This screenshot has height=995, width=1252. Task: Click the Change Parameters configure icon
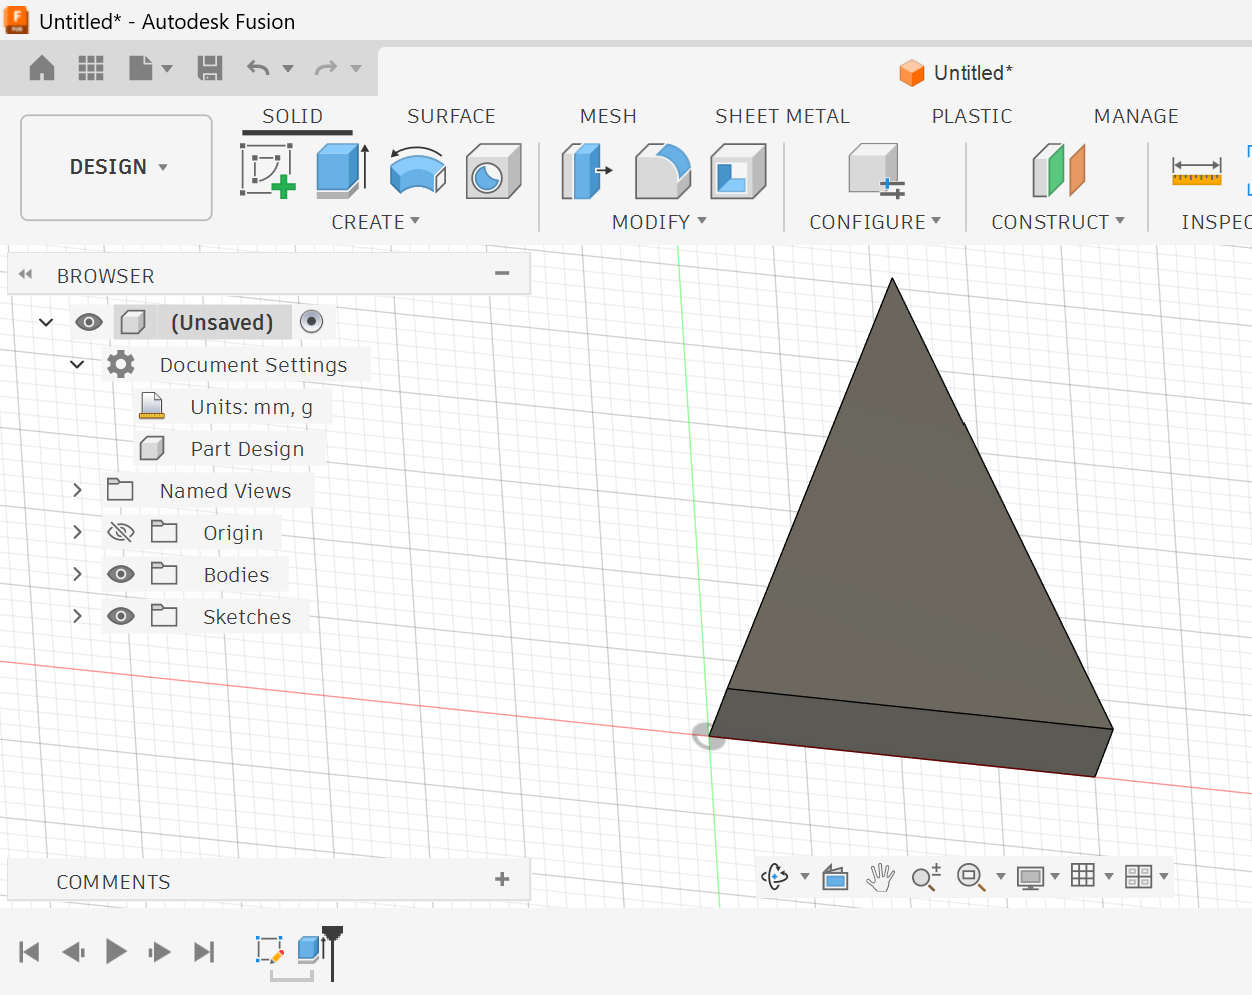point(875,170)
